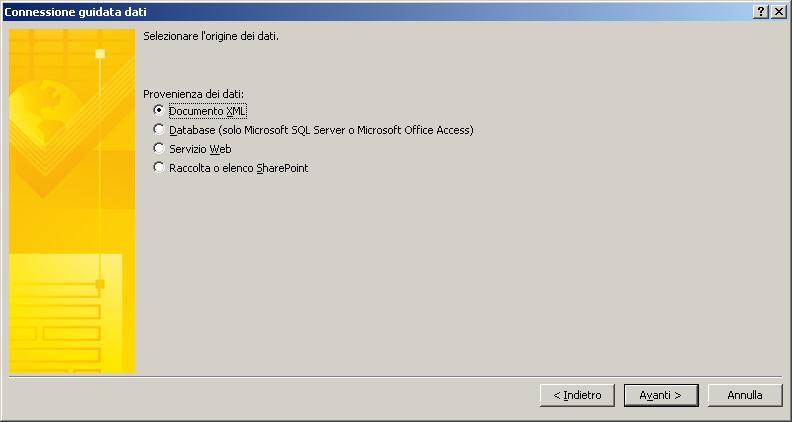Click the Servizio Web label text
The width and height of the screenshot is (792, 422).
click(x=200, y=149)
